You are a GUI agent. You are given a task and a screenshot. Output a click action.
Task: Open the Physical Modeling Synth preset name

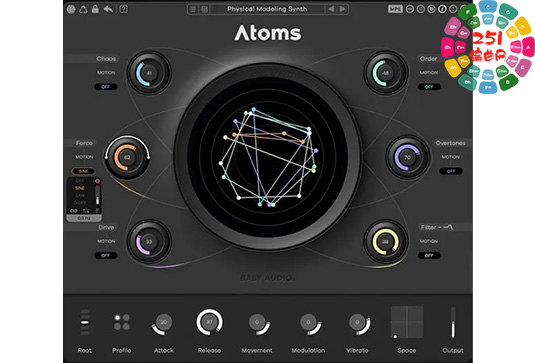pyautogui.click(x=267, y=9)
